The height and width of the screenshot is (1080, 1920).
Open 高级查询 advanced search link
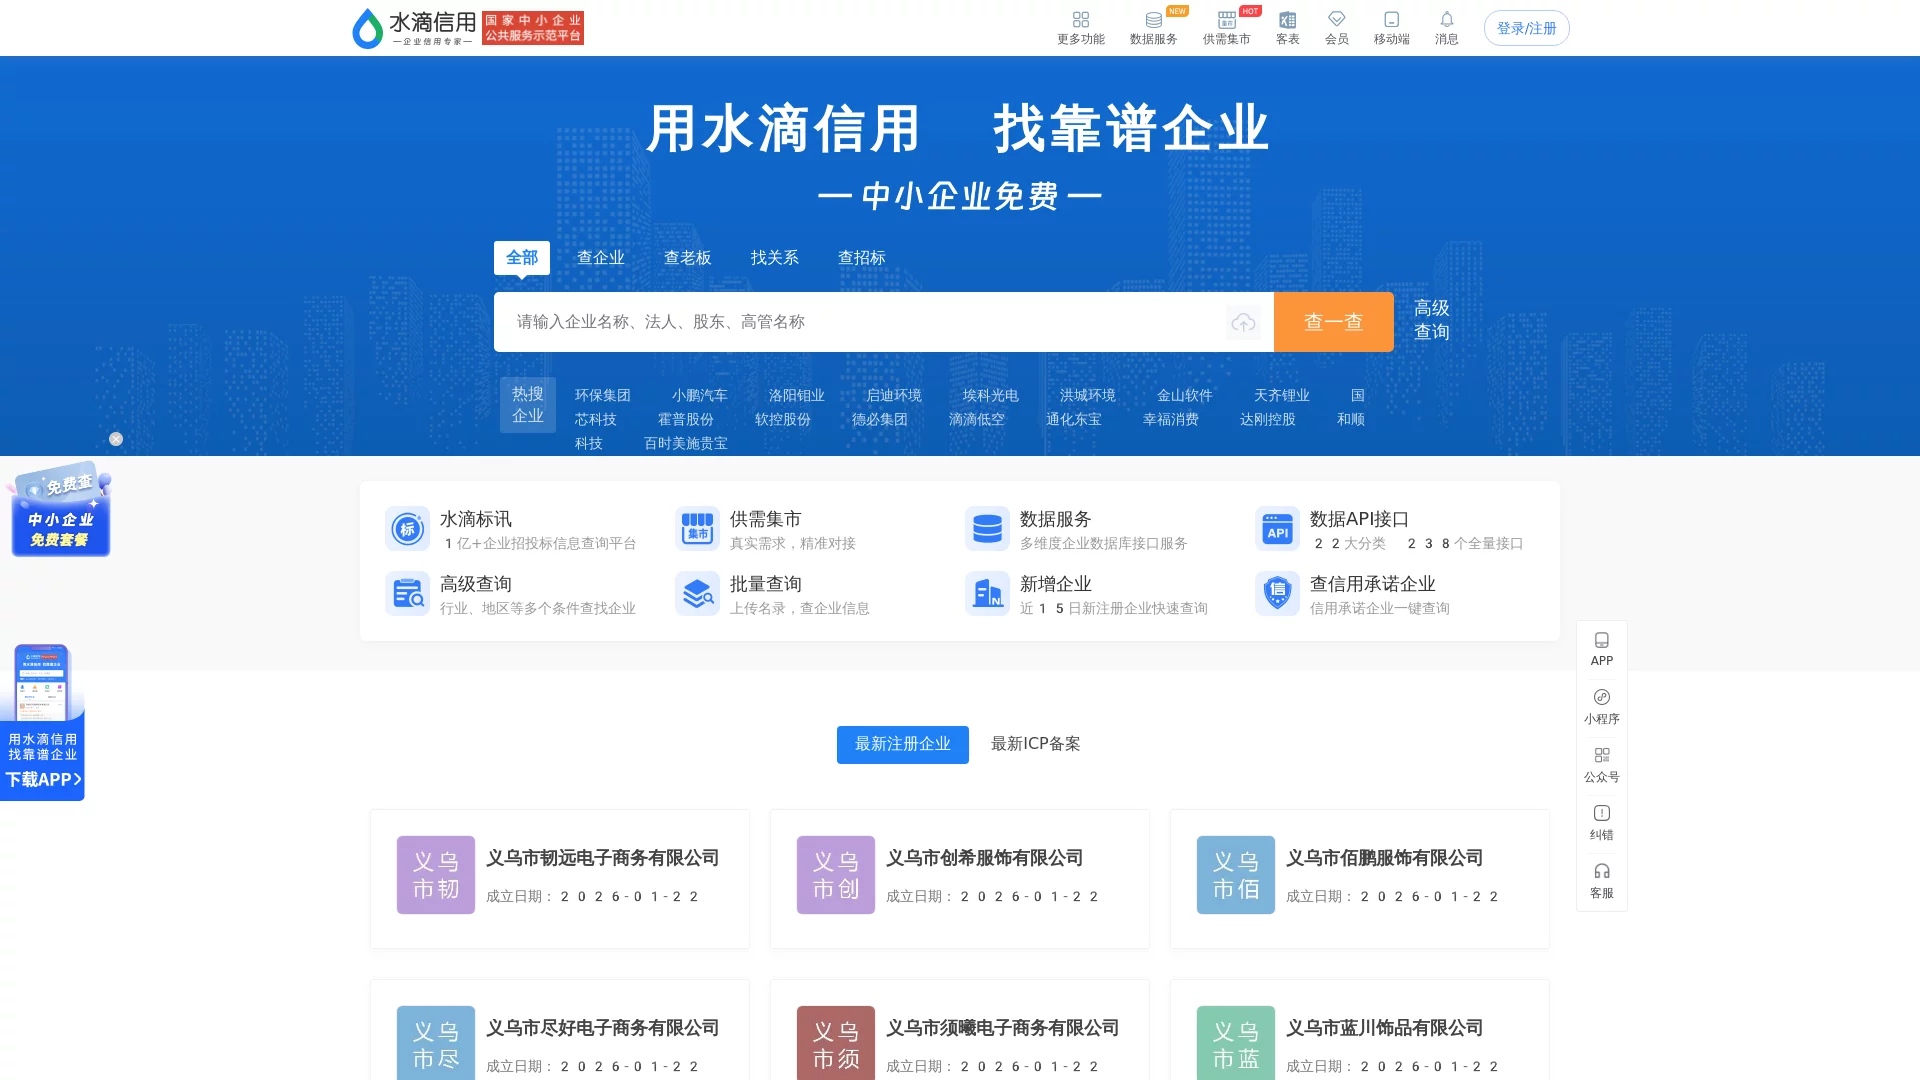click(1432, 321)
